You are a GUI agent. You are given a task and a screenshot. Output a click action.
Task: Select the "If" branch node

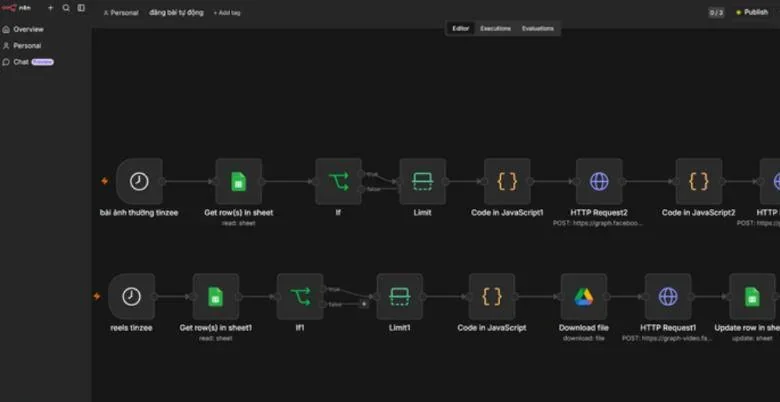pyautogui.click(x=338, y=181)
